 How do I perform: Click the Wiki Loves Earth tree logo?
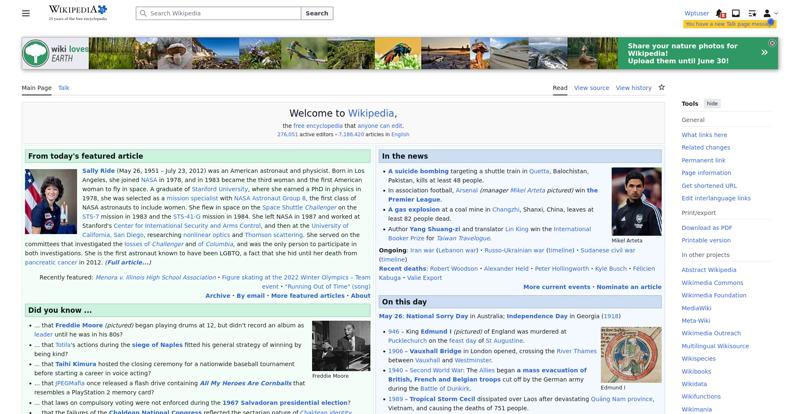tap(35, 53)
